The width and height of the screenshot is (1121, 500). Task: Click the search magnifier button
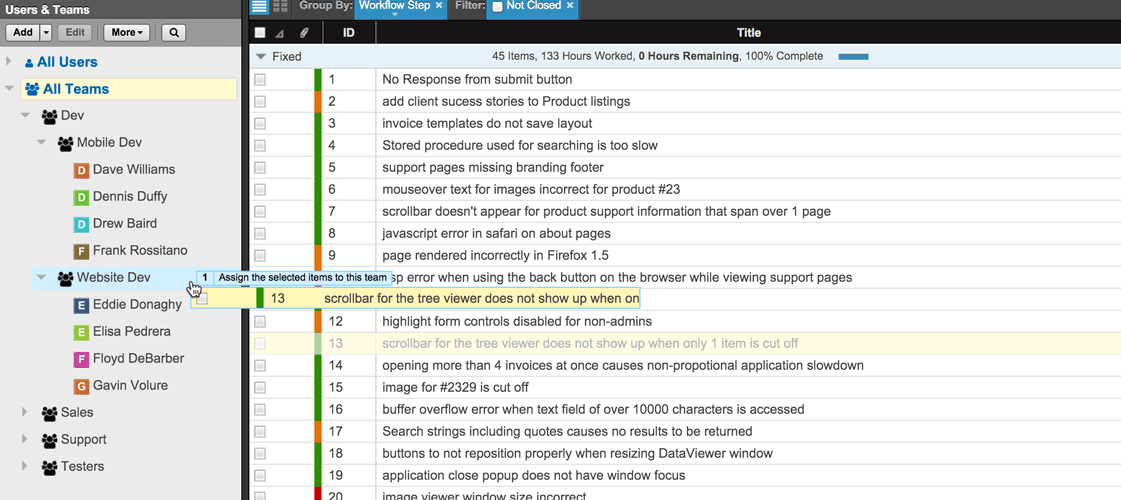click(x=174, y=32)
